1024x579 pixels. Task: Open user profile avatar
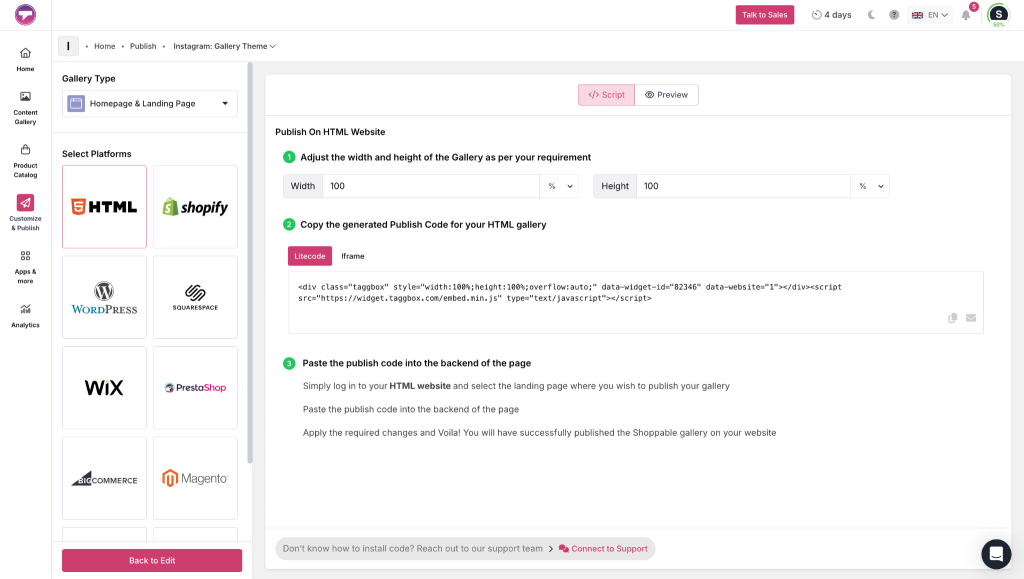(998, 14)
